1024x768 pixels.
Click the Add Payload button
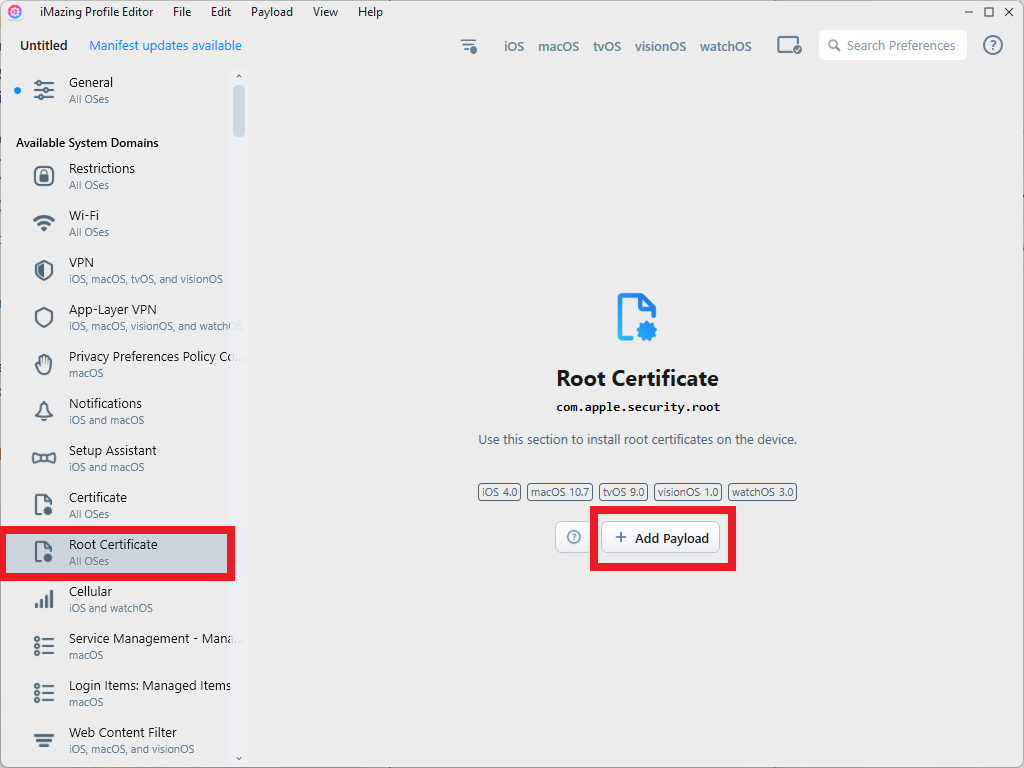[660, 537]
